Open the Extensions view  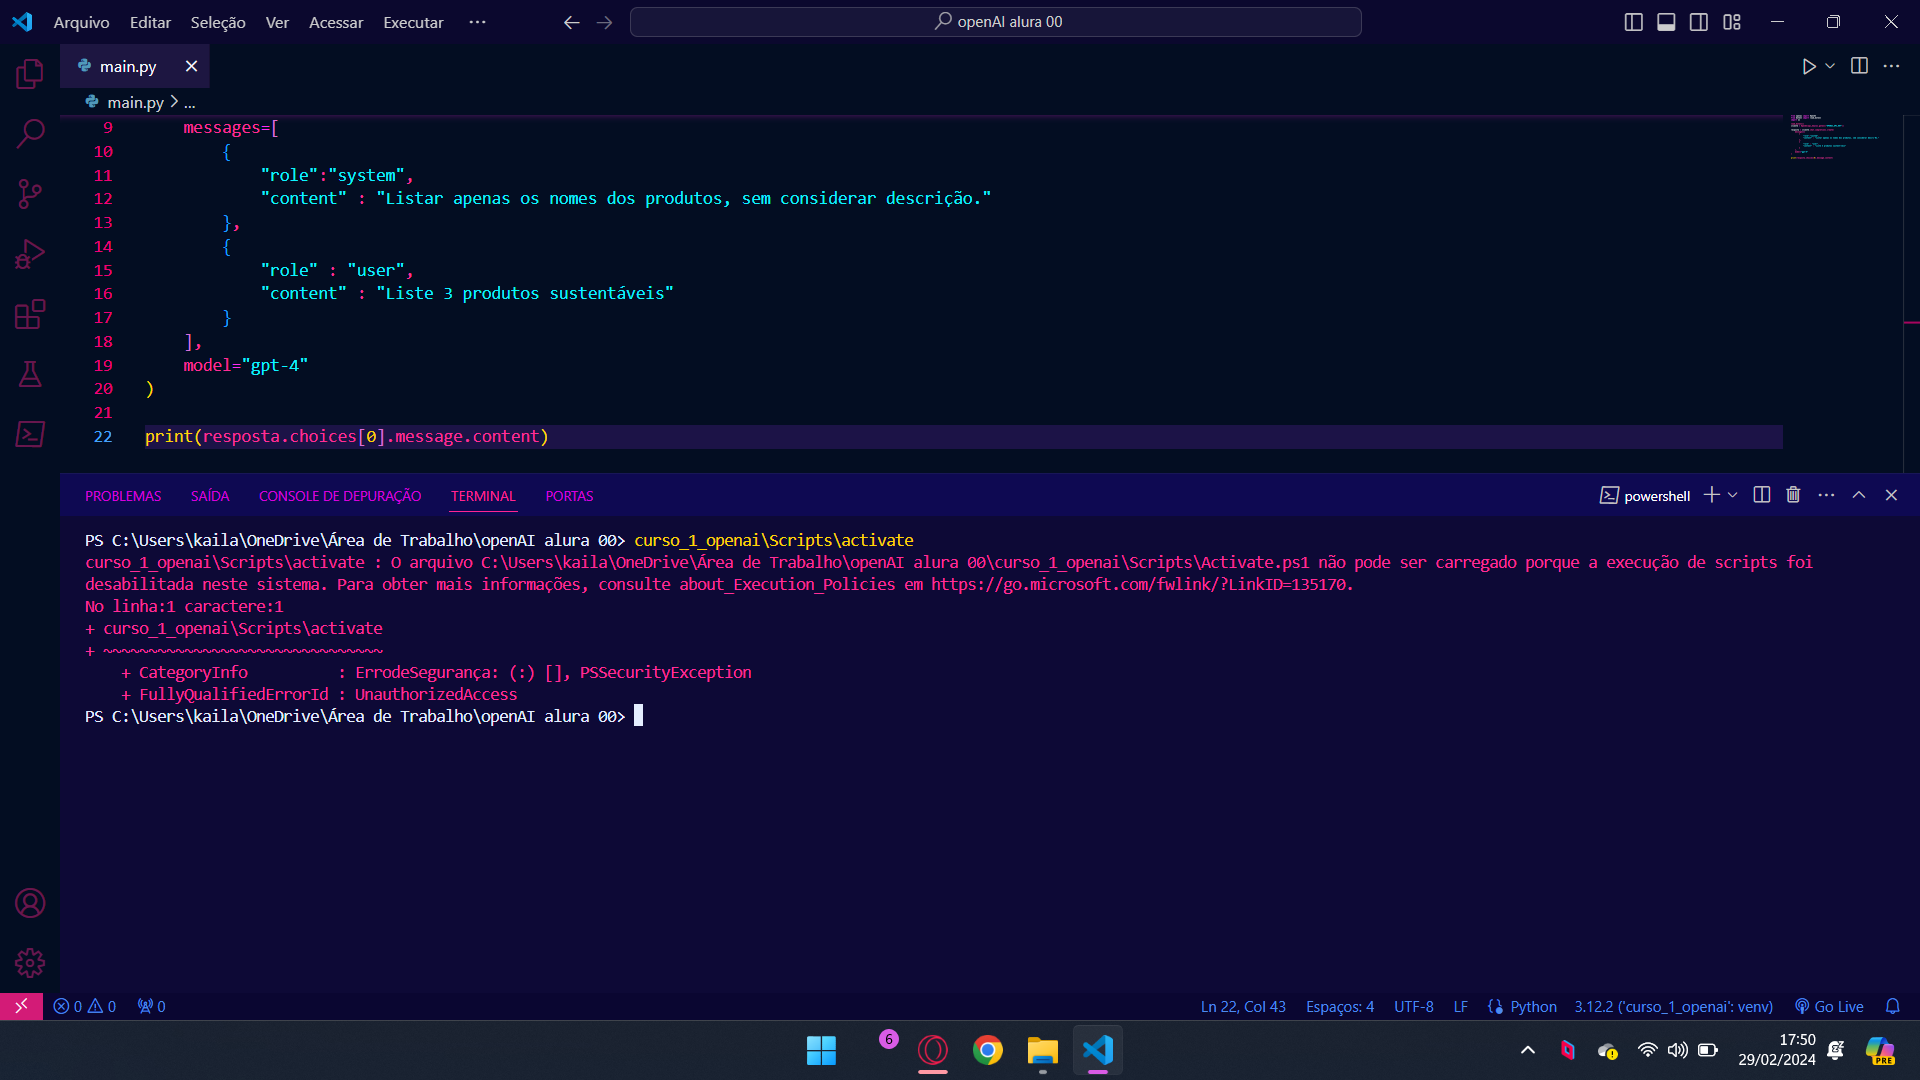click(x=30, y=314)
